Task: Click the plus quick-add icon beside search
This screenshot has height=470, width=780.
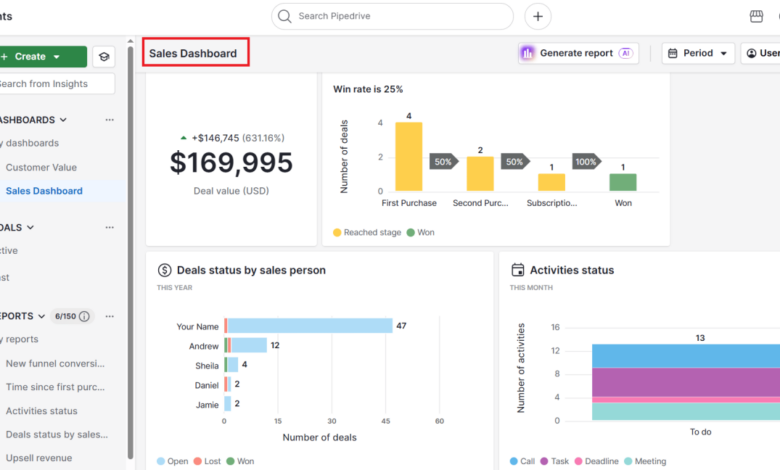Action: point(538,16)
